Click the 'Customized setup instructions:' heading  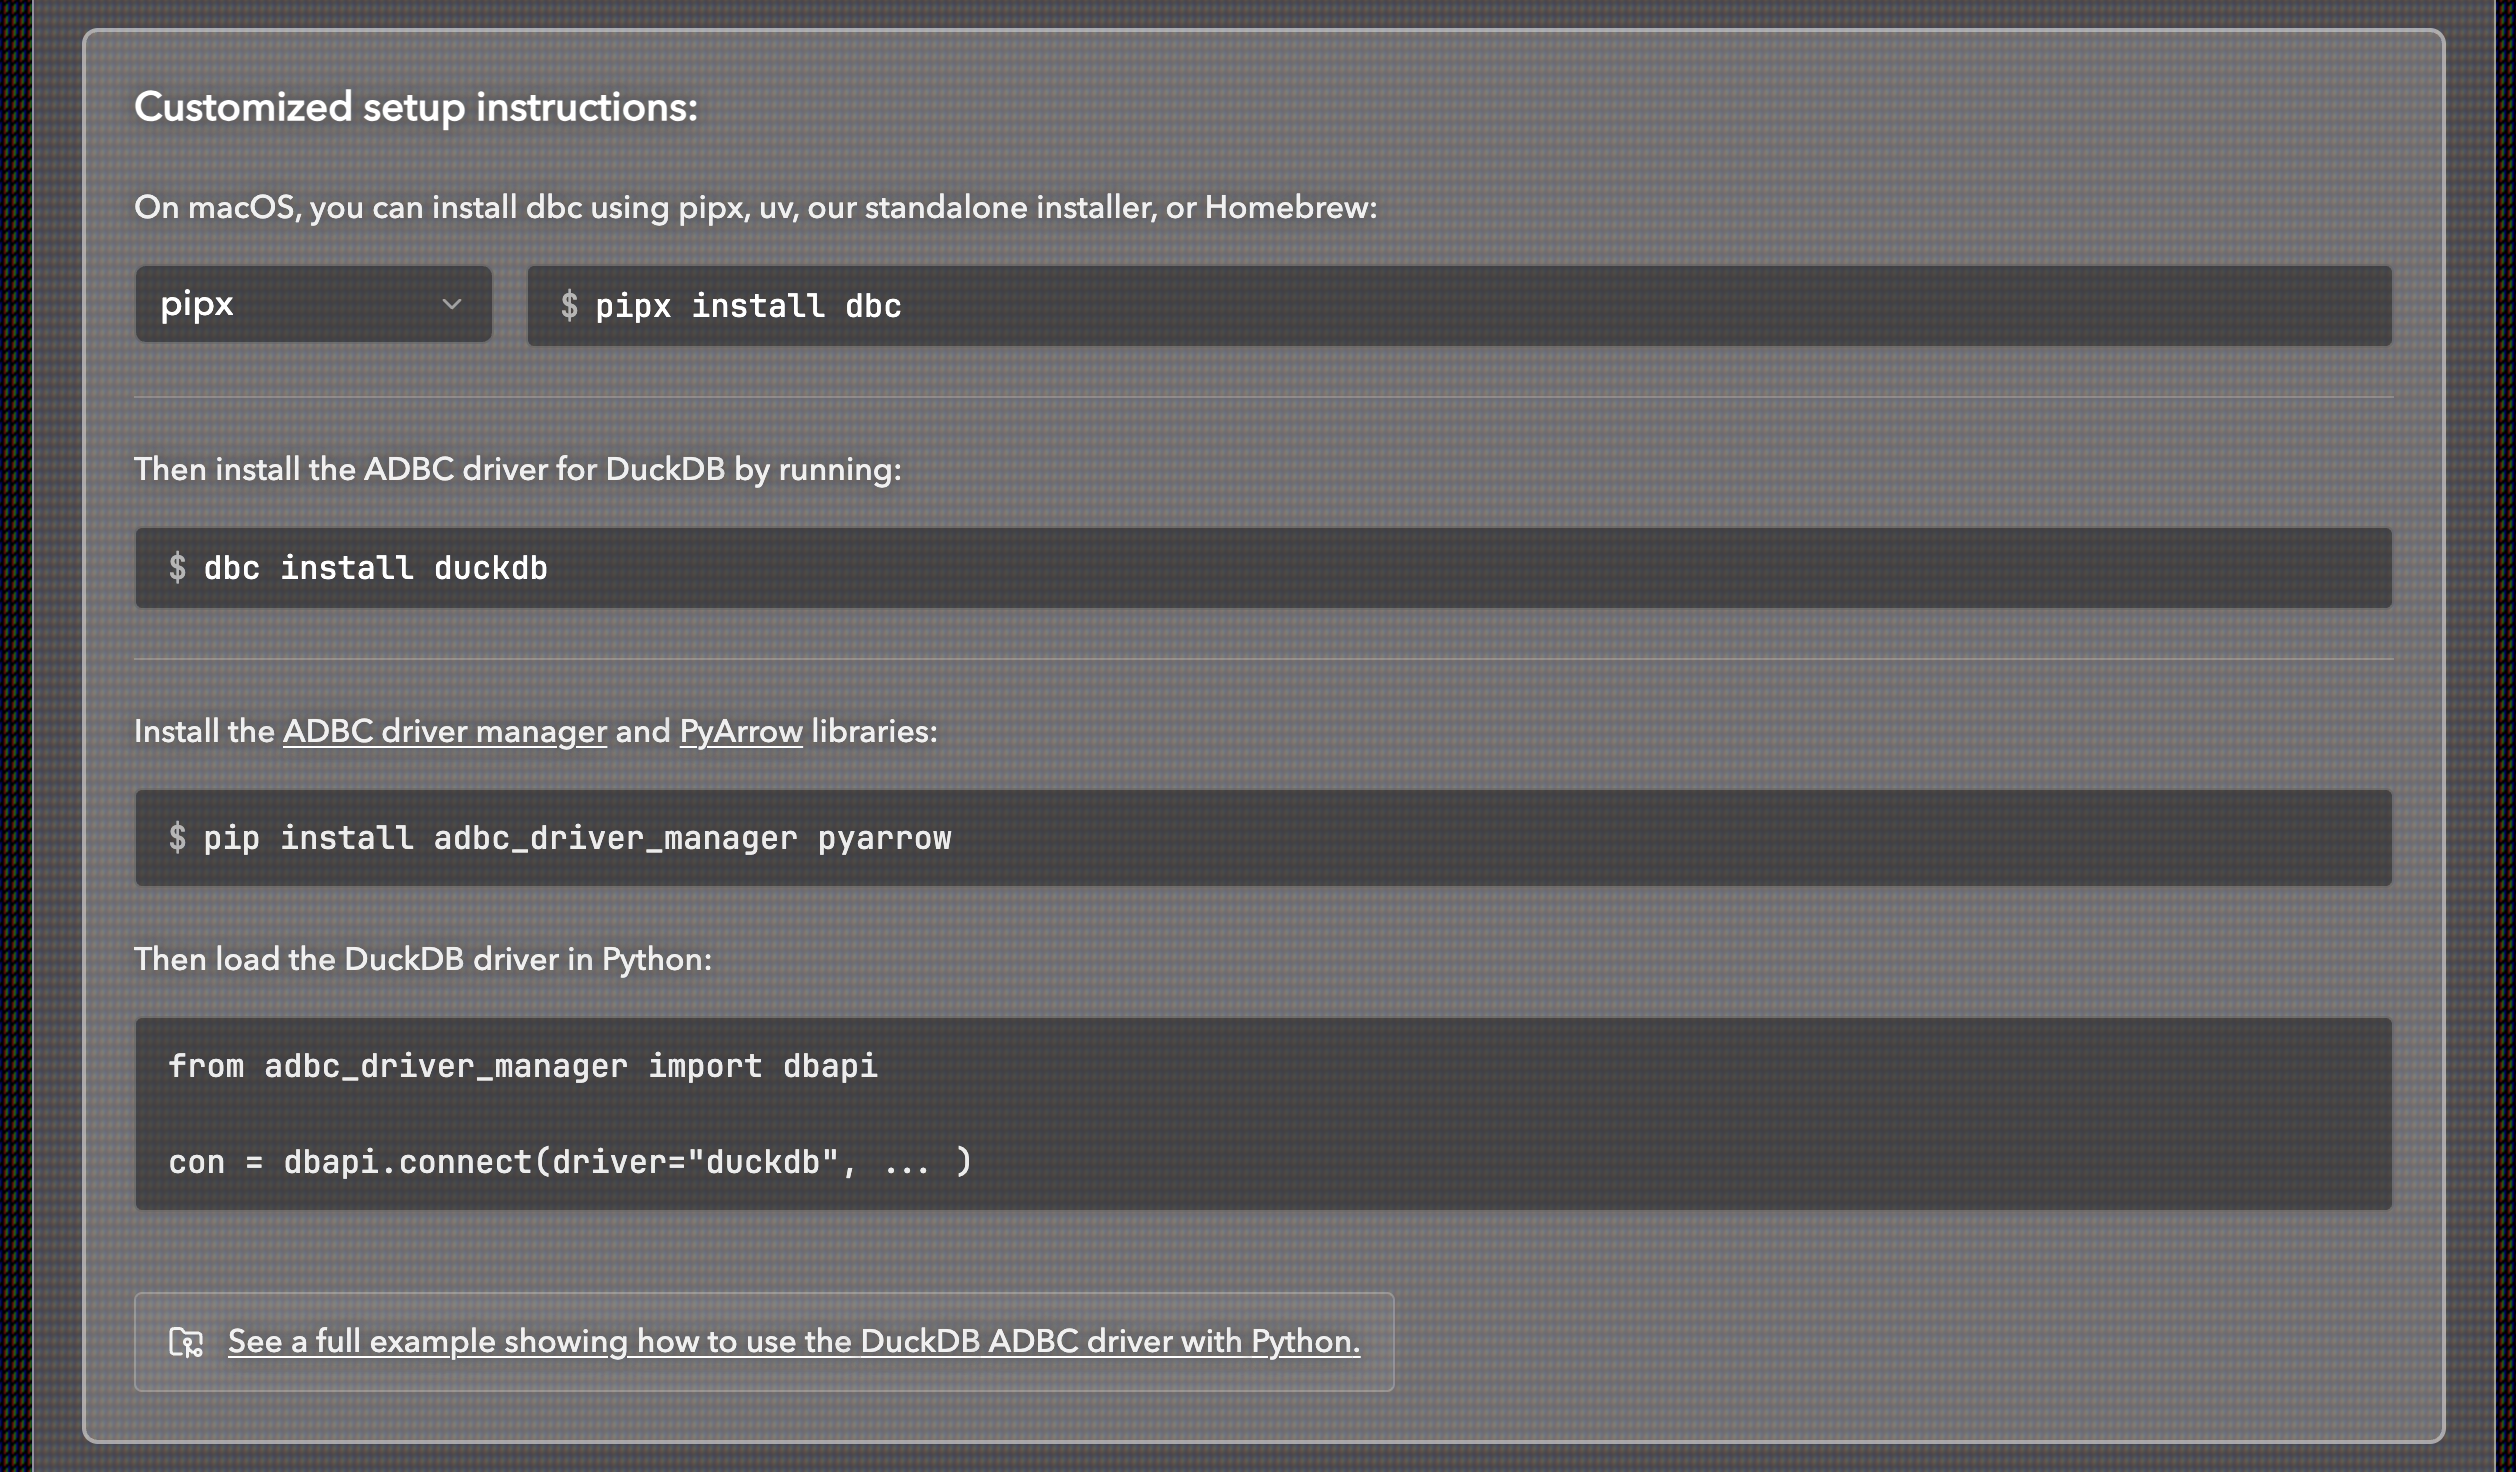tap(415, 107)
